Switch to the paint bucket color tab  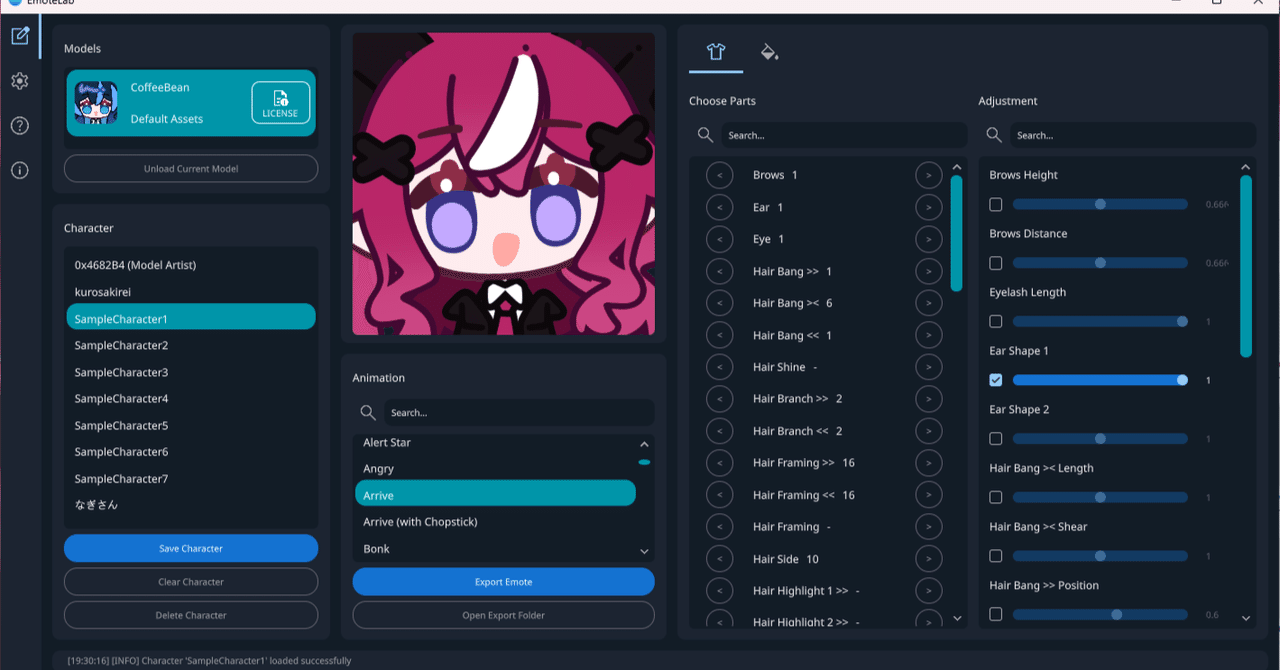[x=769, y=52]
